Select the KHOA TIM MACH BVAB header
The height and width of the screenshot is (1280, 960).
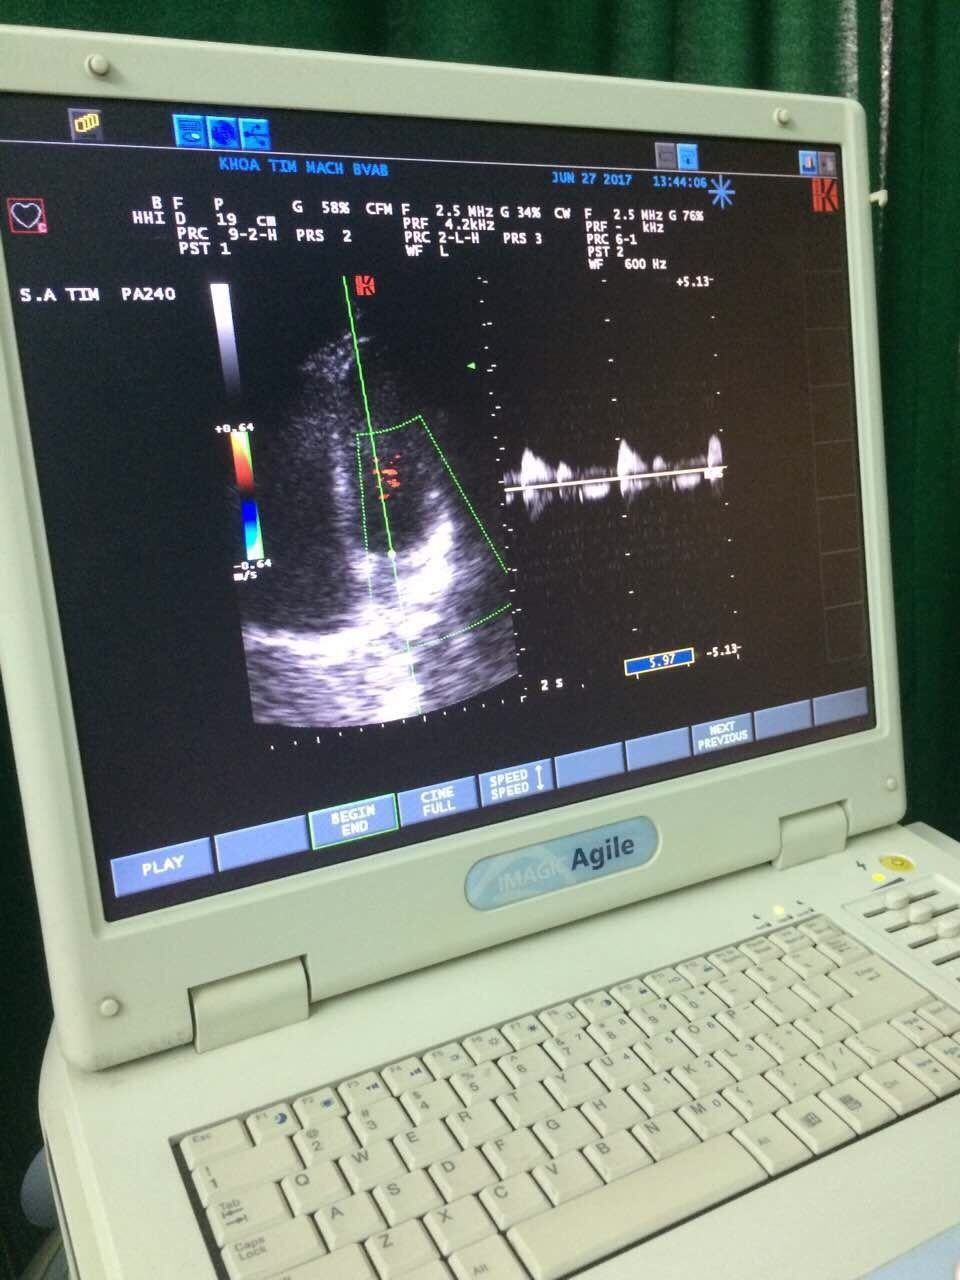(304, 168)
